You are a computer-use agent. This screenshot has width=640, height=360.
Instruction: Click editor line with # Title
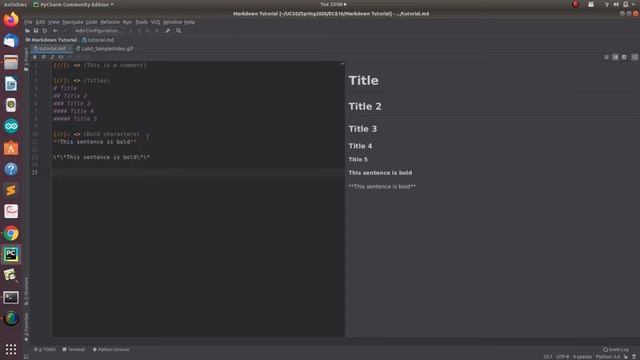[65, 88]
